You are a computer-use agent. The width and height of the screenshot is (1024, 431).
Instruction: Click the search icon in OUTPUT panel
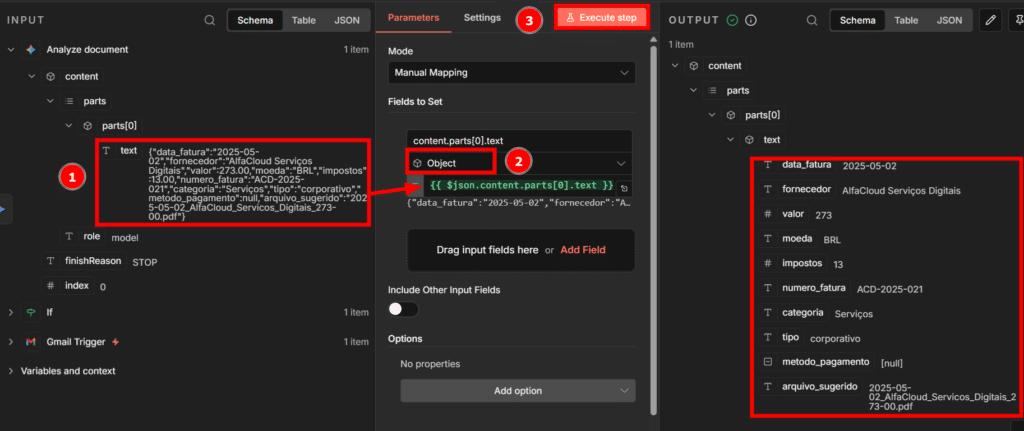coord(812,20)
